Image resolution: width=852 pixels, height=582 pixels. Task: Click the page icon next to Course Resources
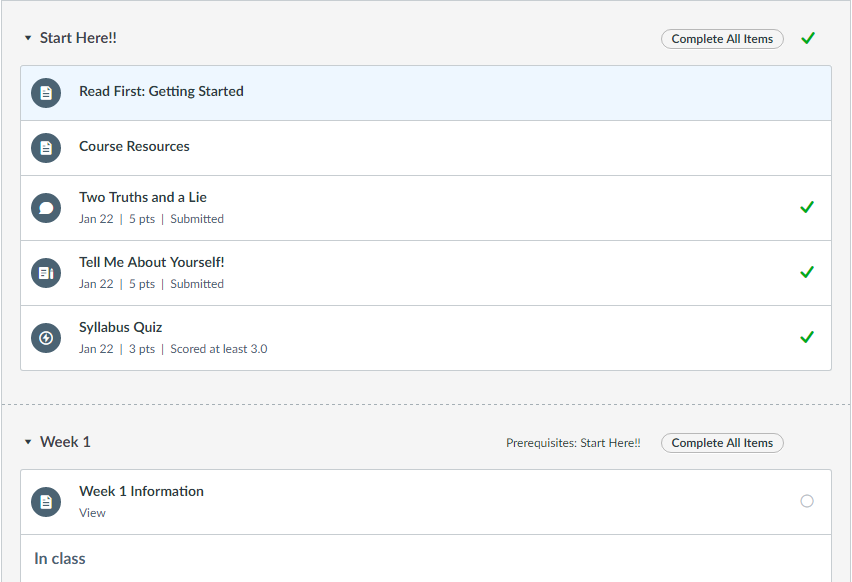(46, 148)
